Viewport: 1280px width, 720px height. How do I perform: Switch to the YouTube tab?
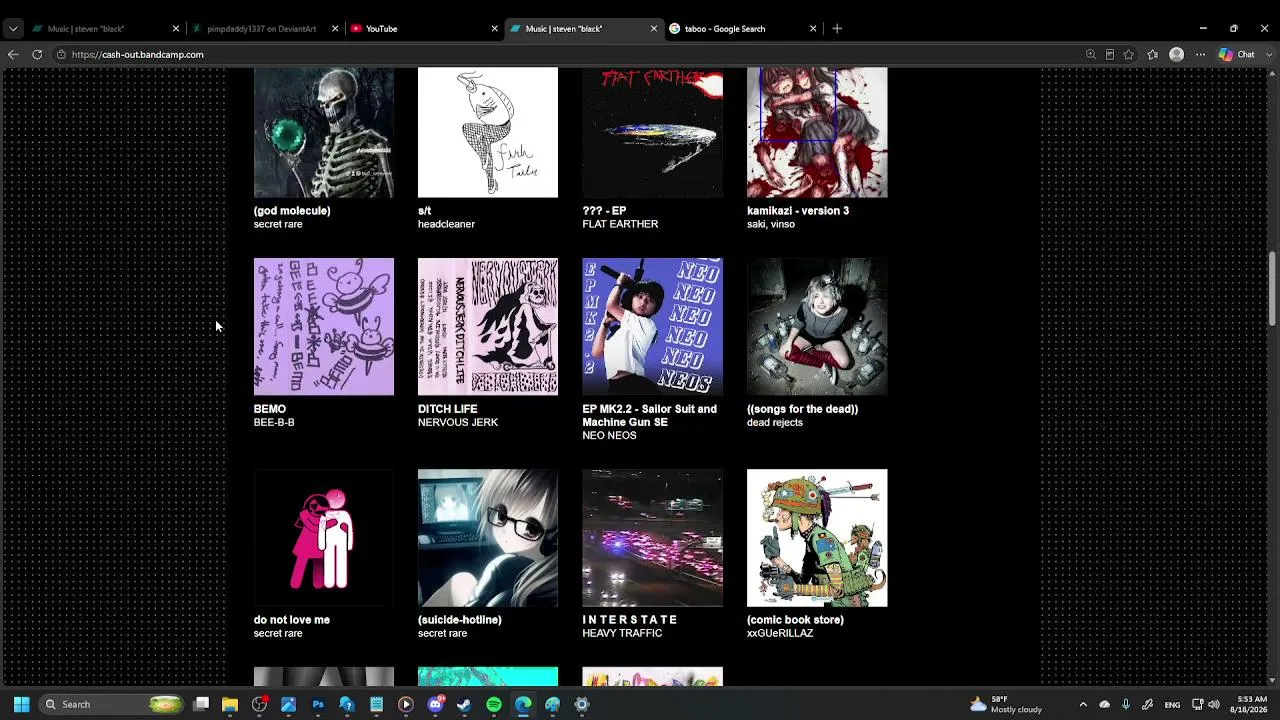pyautogui.click(x=424, y=28)
